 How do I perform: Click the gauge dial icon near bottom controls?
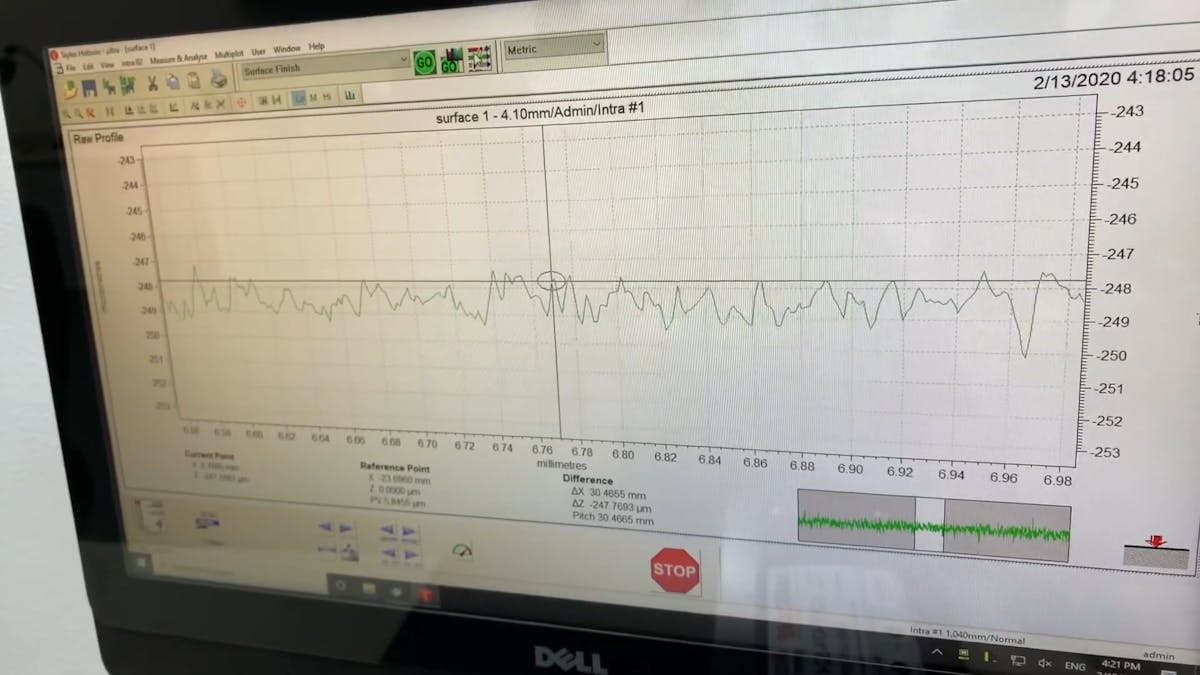coord(462,551)
